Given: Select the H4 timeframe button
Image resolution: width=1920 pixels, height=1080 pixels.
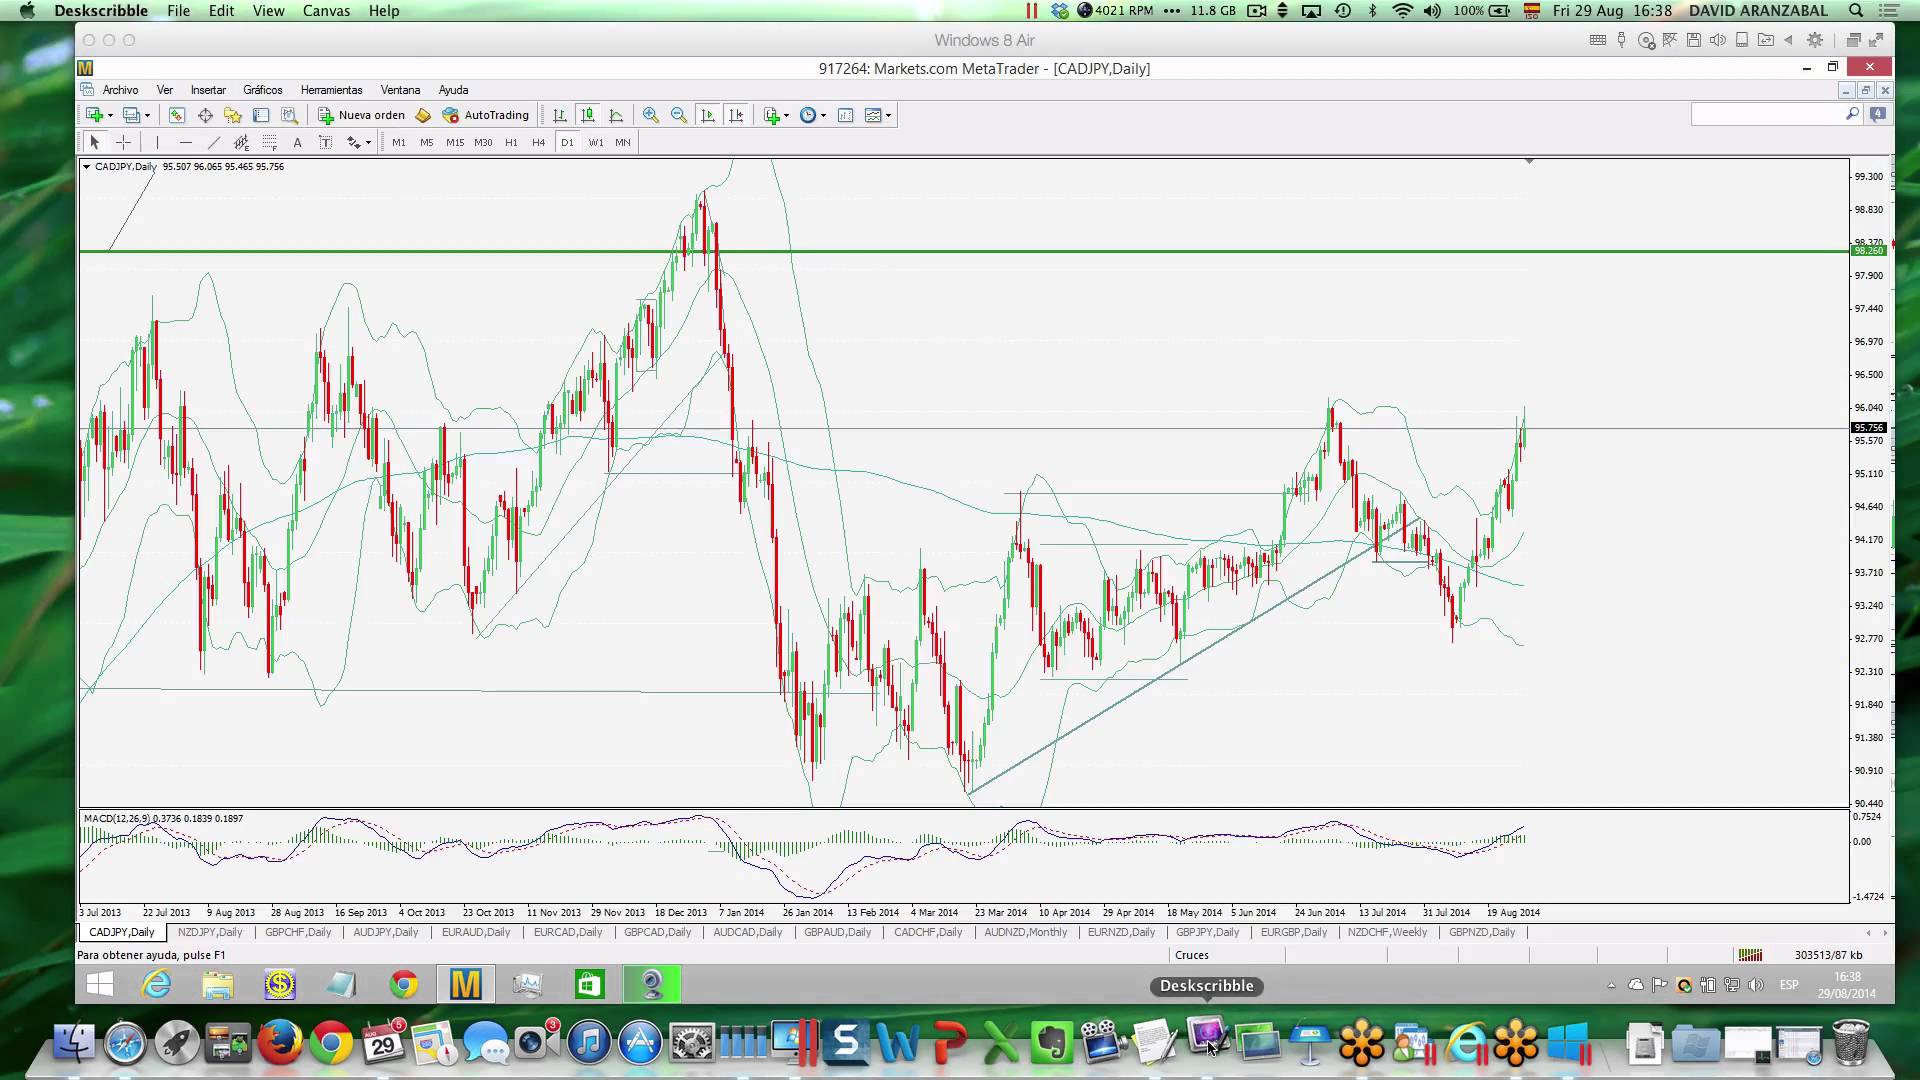Looking at the screenshot, I should pos(539,142).
